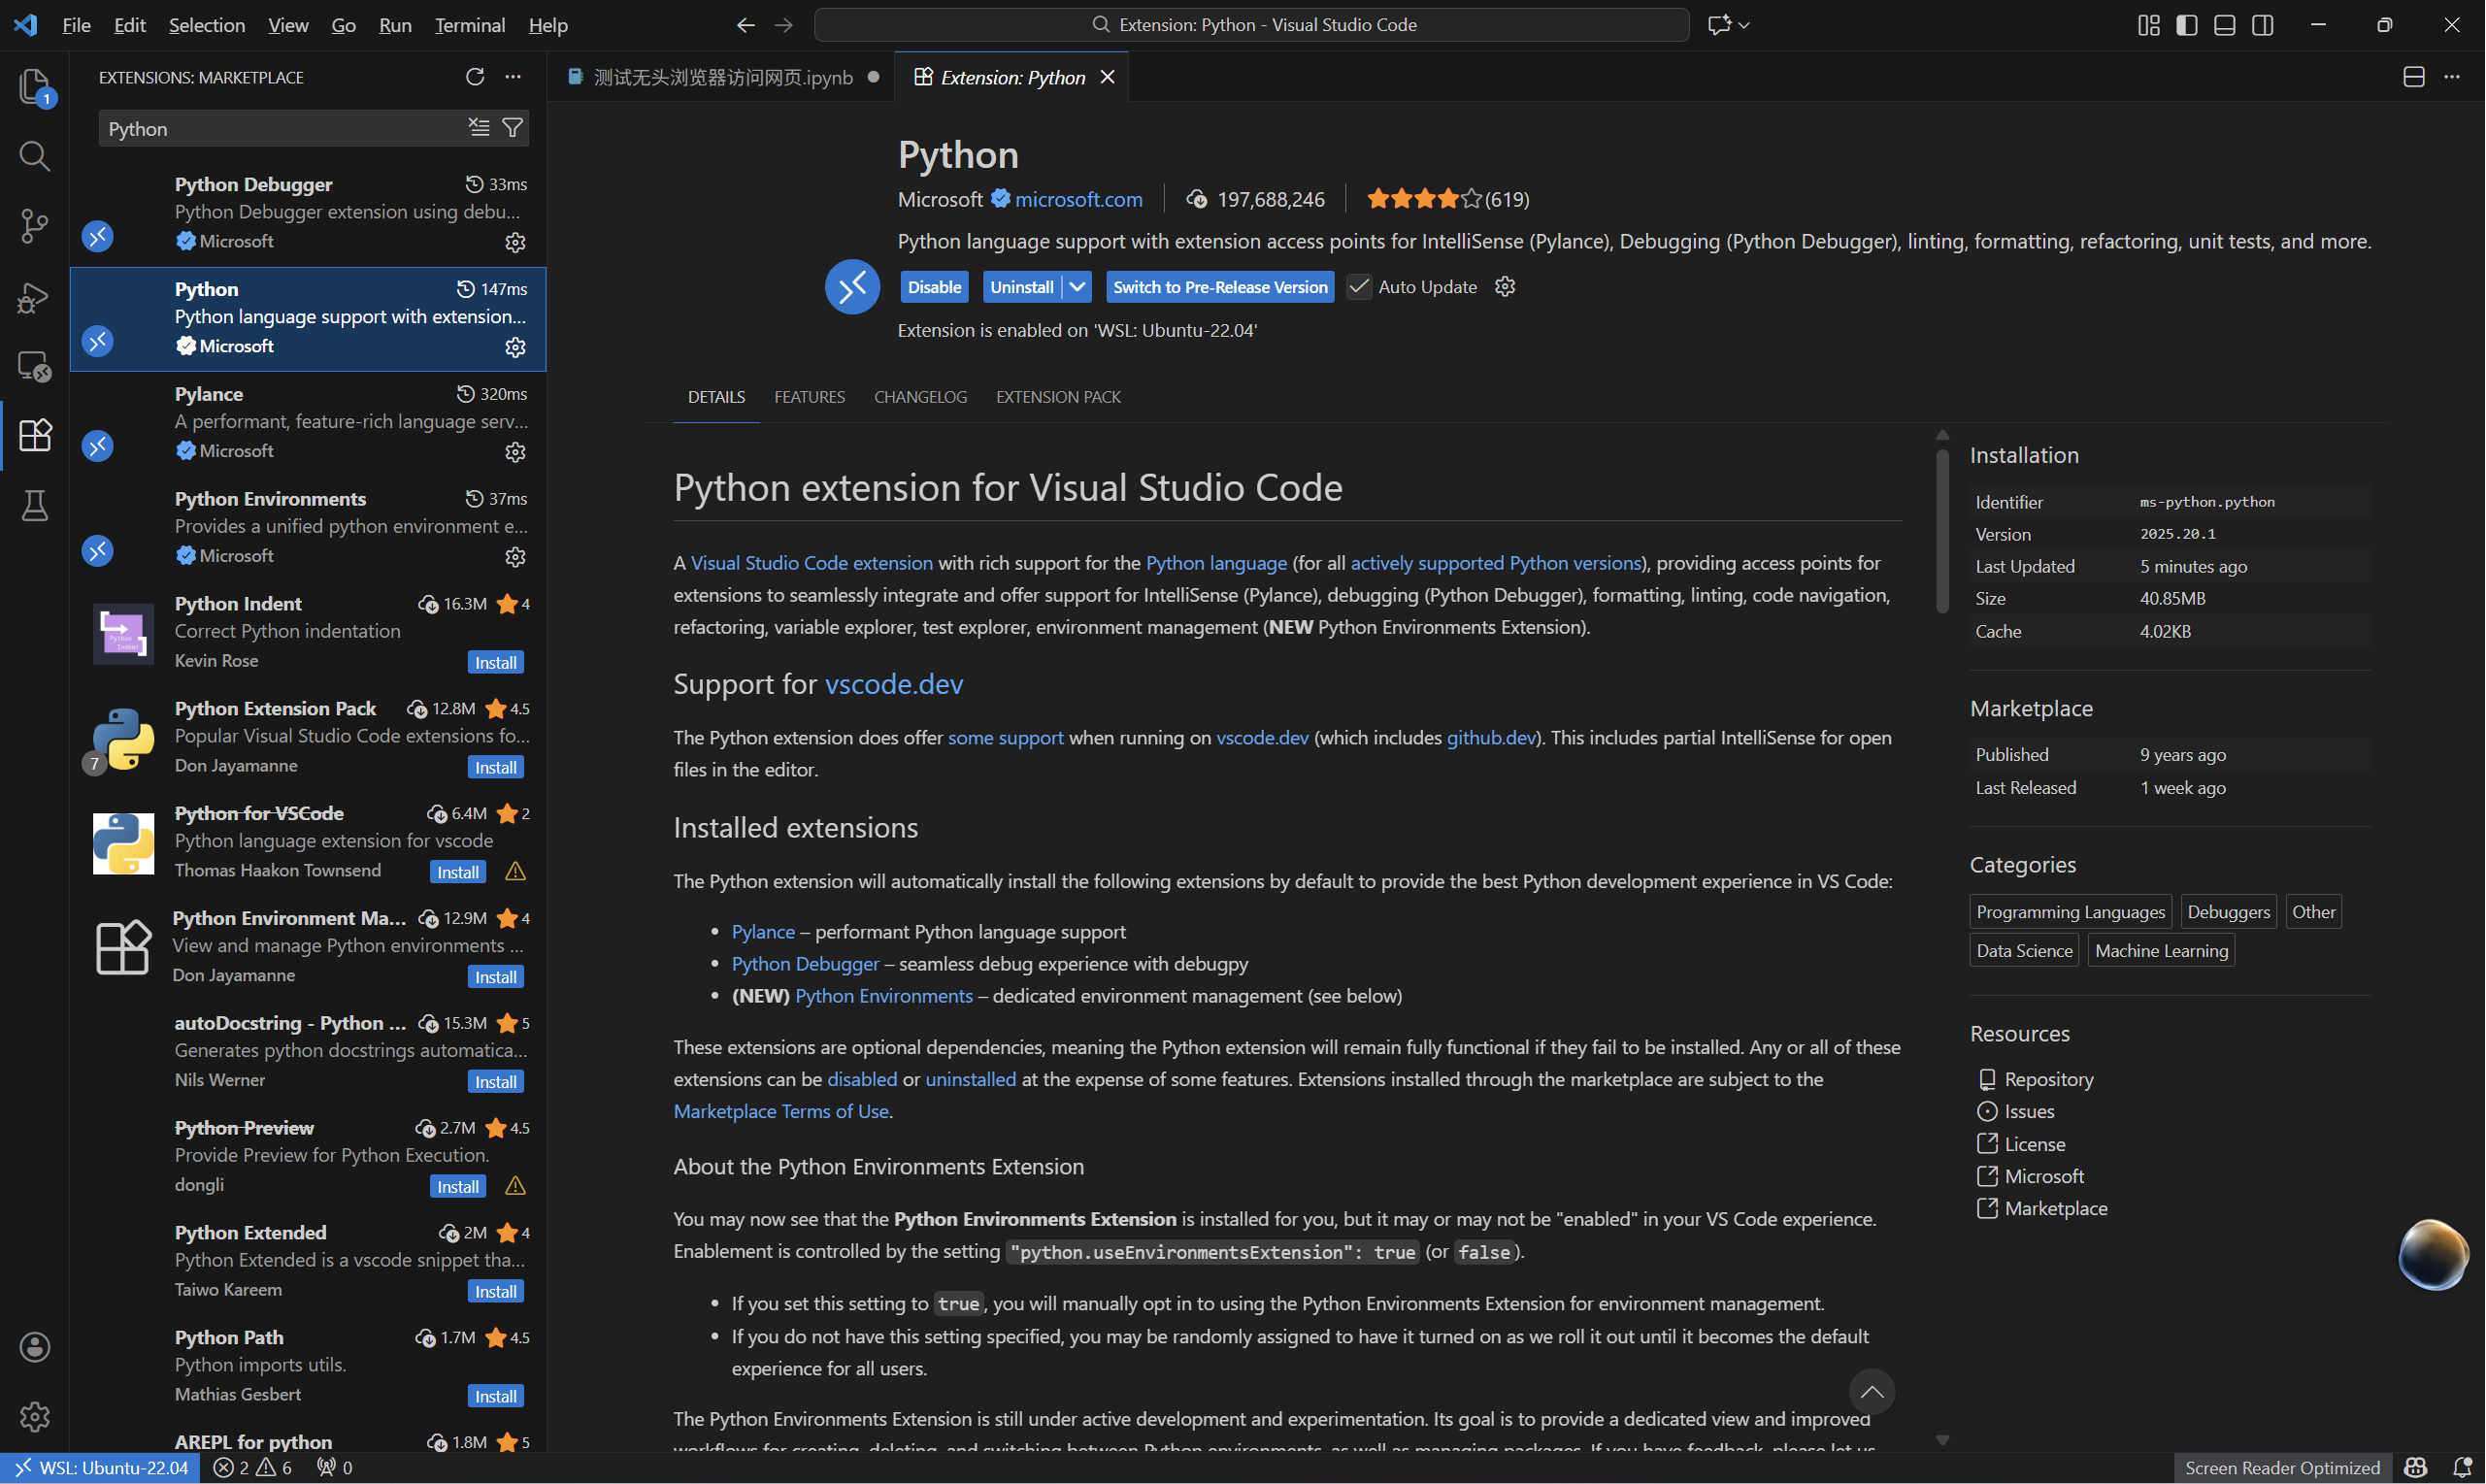
Task: Open the Copilot chat dropdown in title bar
Action: [1744, 25]
